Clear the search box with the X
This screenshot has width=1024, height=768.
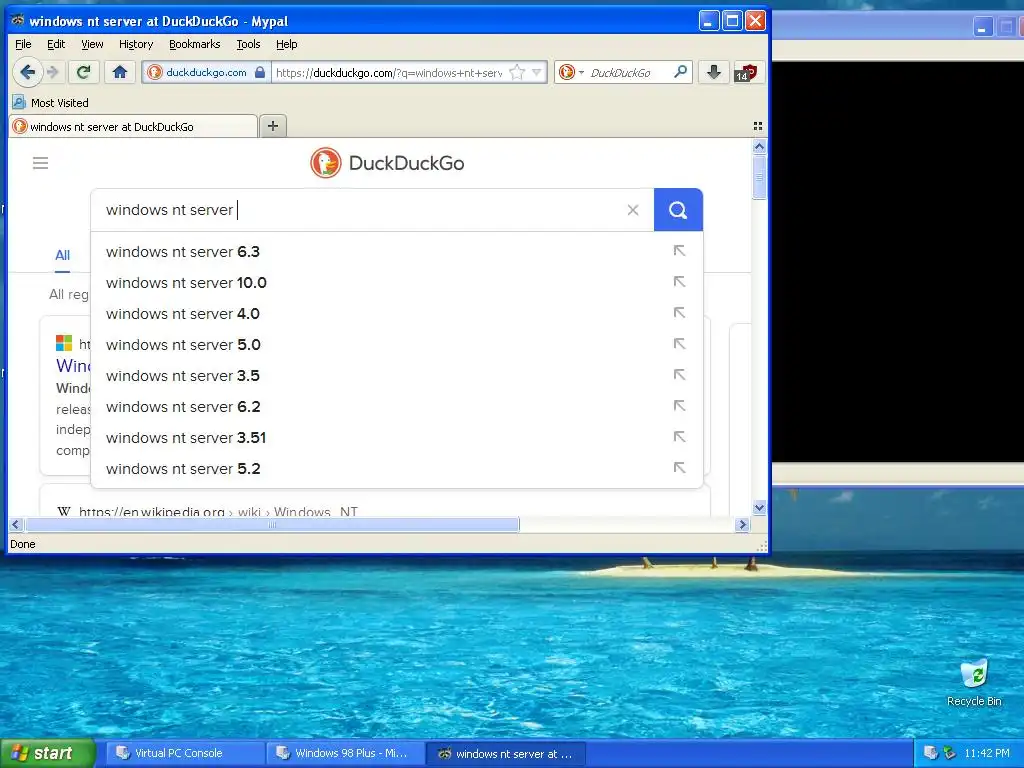click(633, 210)
